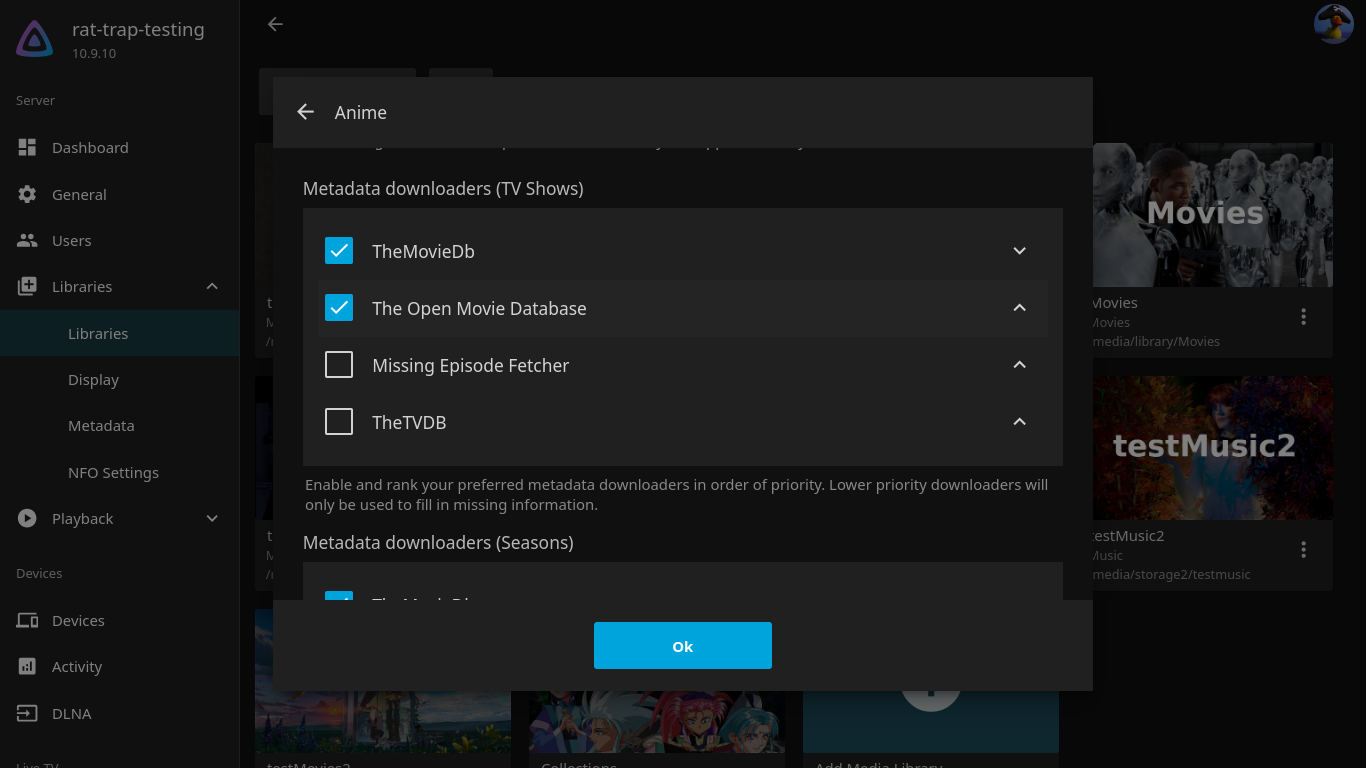Open the Users menu item
This screenshot has width=1366, height=768.
point(71,241)
